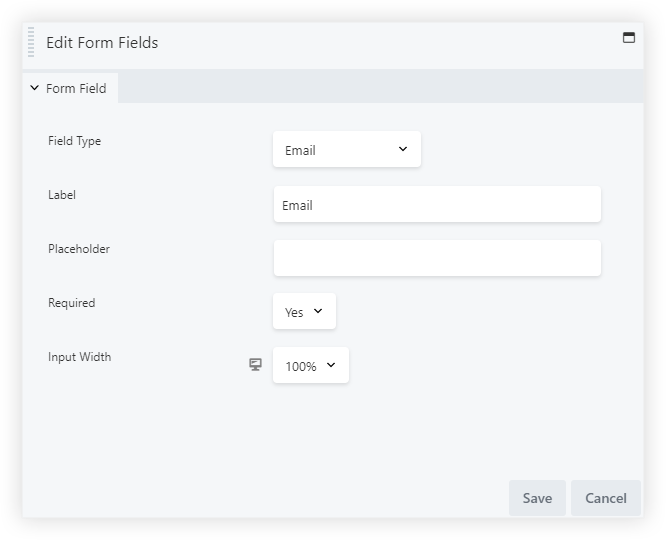The width and height of the screenshot is (666, 540).
Task: Collapse the Form Field section chevron
Action: [34, 88]
